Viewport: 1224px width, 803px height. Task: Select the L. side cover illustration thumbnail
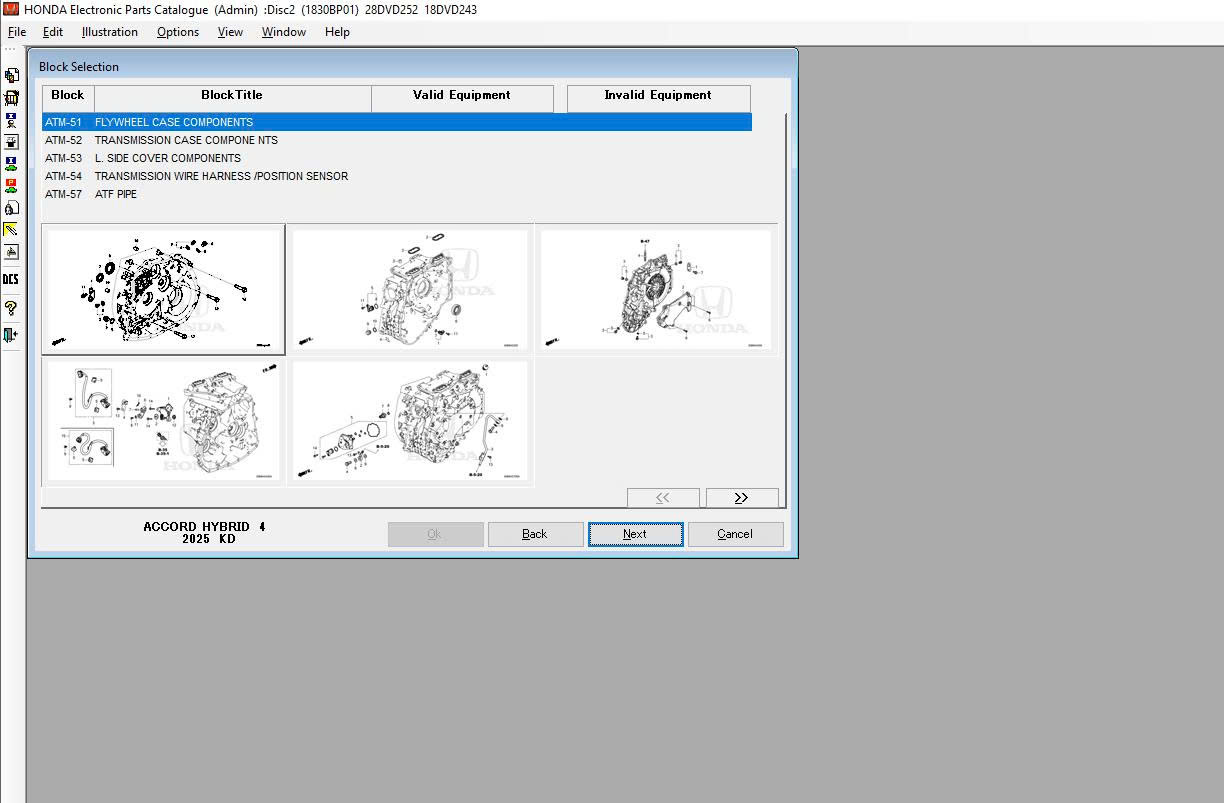coord(656,289)
